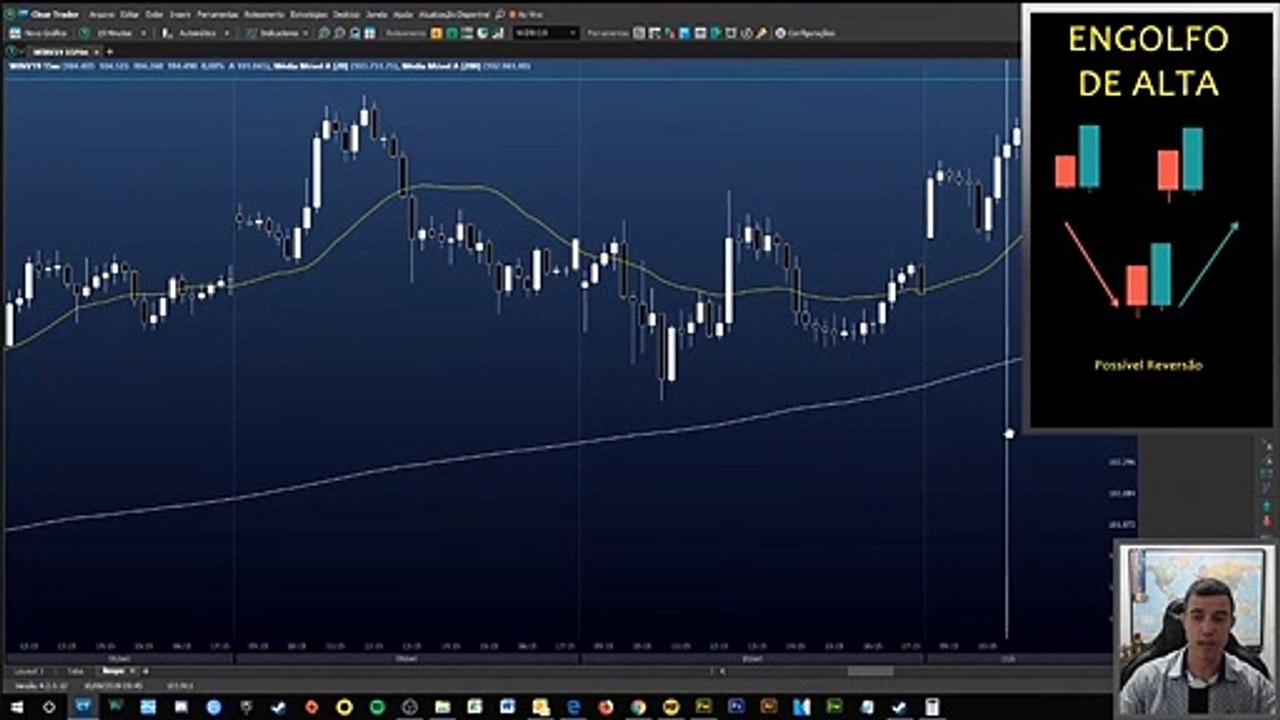Click the green Roteamento toolbar icon
1280x720 pixels.
point(452,33)
